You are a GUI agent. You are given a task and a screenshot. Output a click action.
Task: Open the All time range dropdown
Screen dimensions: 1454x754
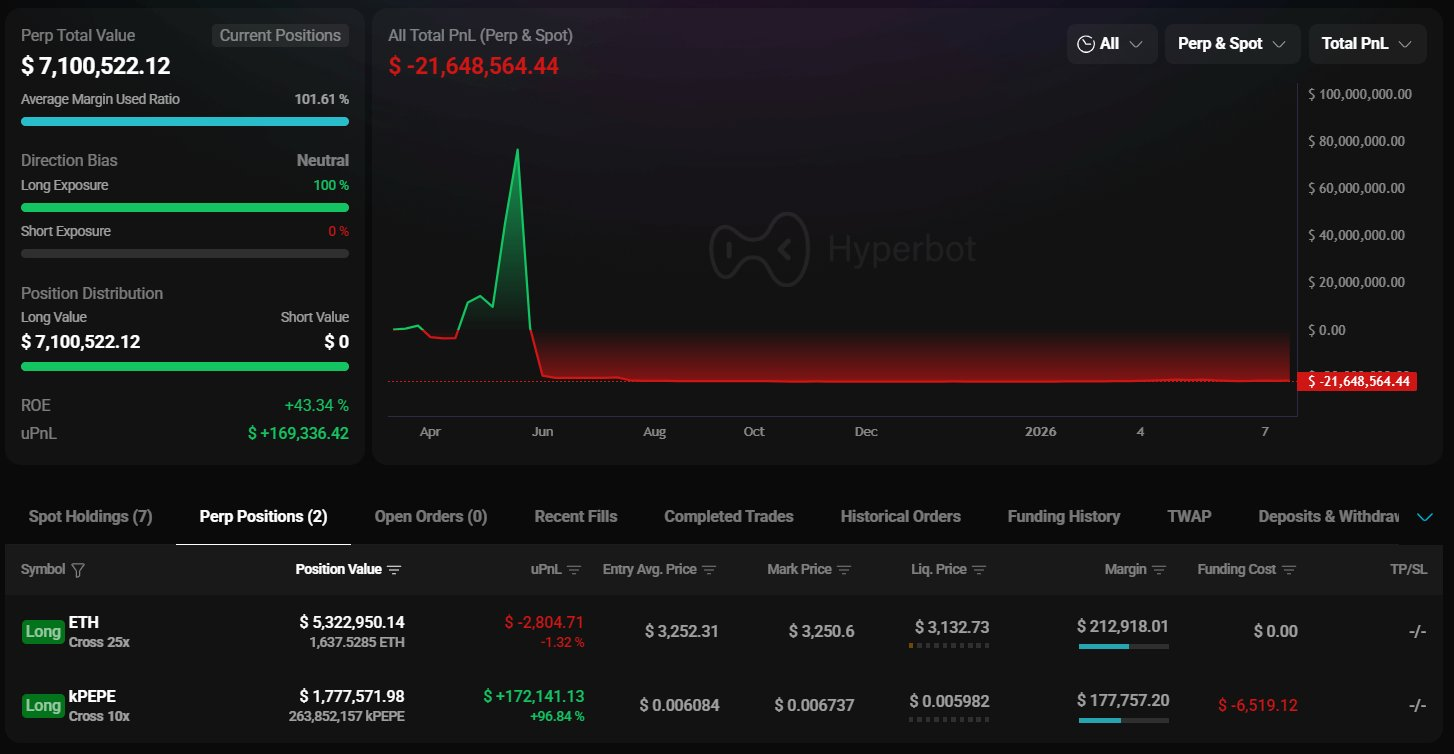[x=1111, y=44]
